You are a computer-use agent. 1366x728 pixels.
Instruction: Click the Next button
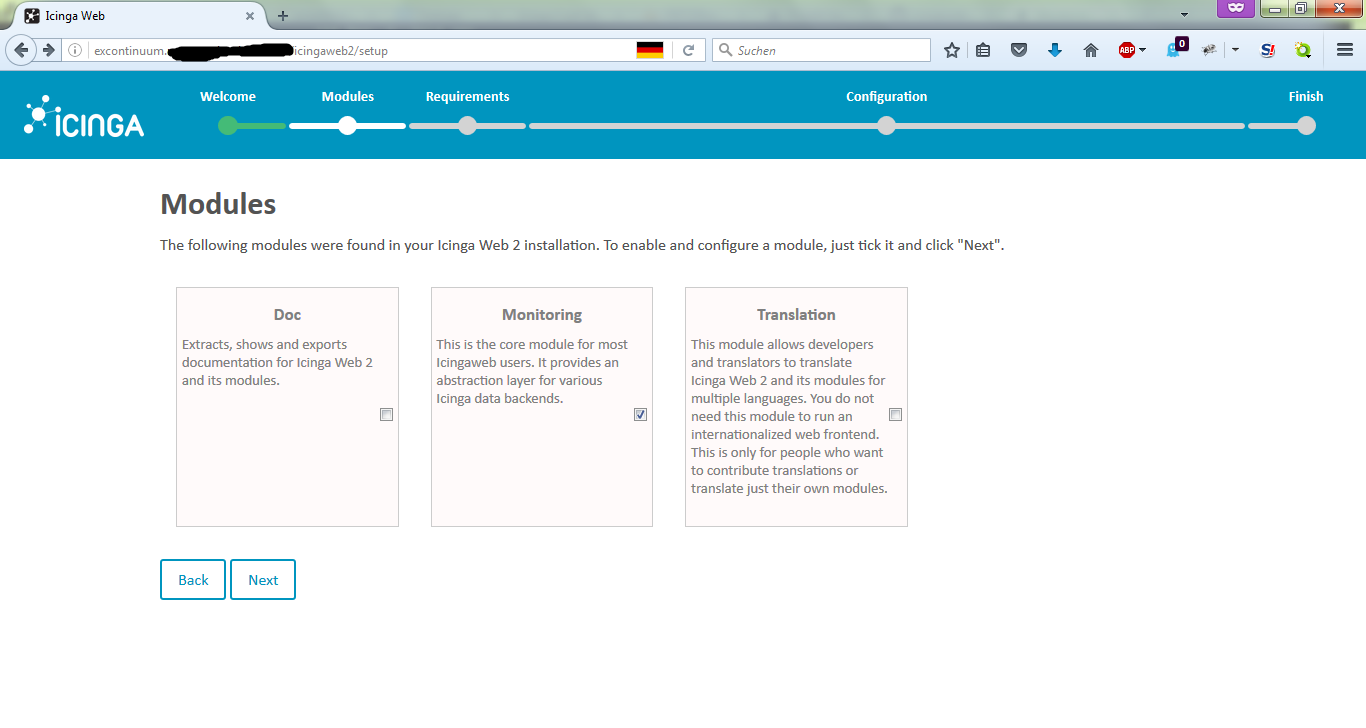click(x=263, y=580)
